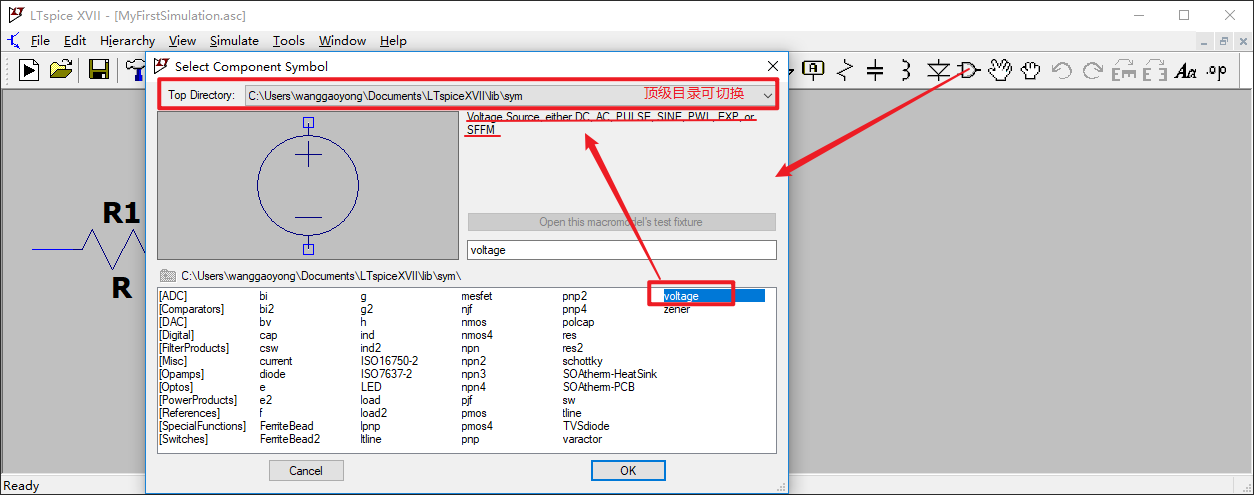
Task: Select the ind symbol entry
Action: 368,335
